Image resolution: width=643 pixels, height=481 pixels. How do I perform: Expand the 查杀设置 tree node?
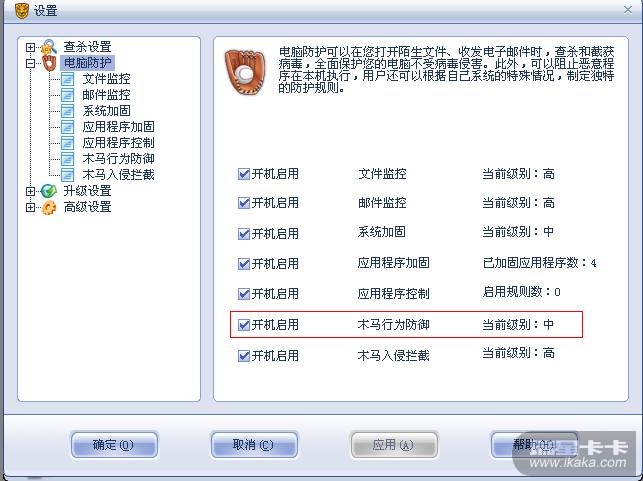point(30,47)
